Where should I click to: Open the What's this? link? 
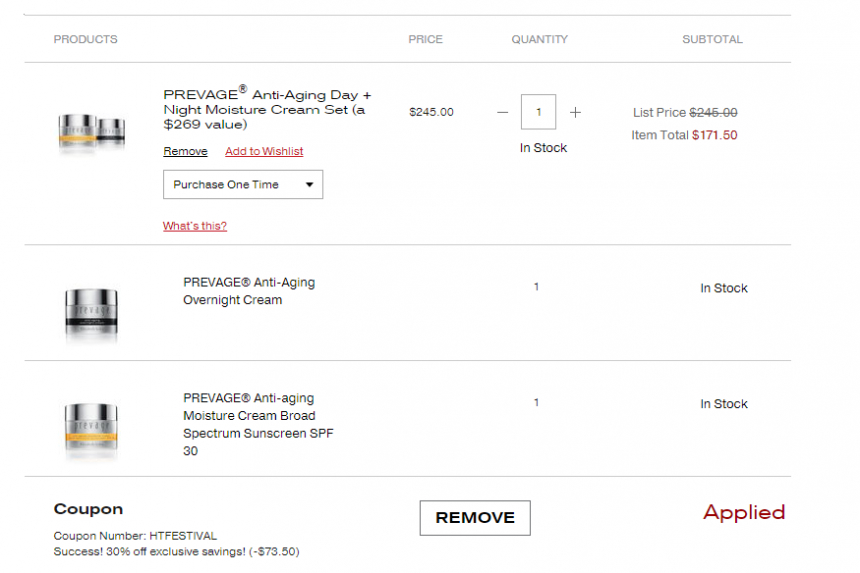tap(195, 226)
